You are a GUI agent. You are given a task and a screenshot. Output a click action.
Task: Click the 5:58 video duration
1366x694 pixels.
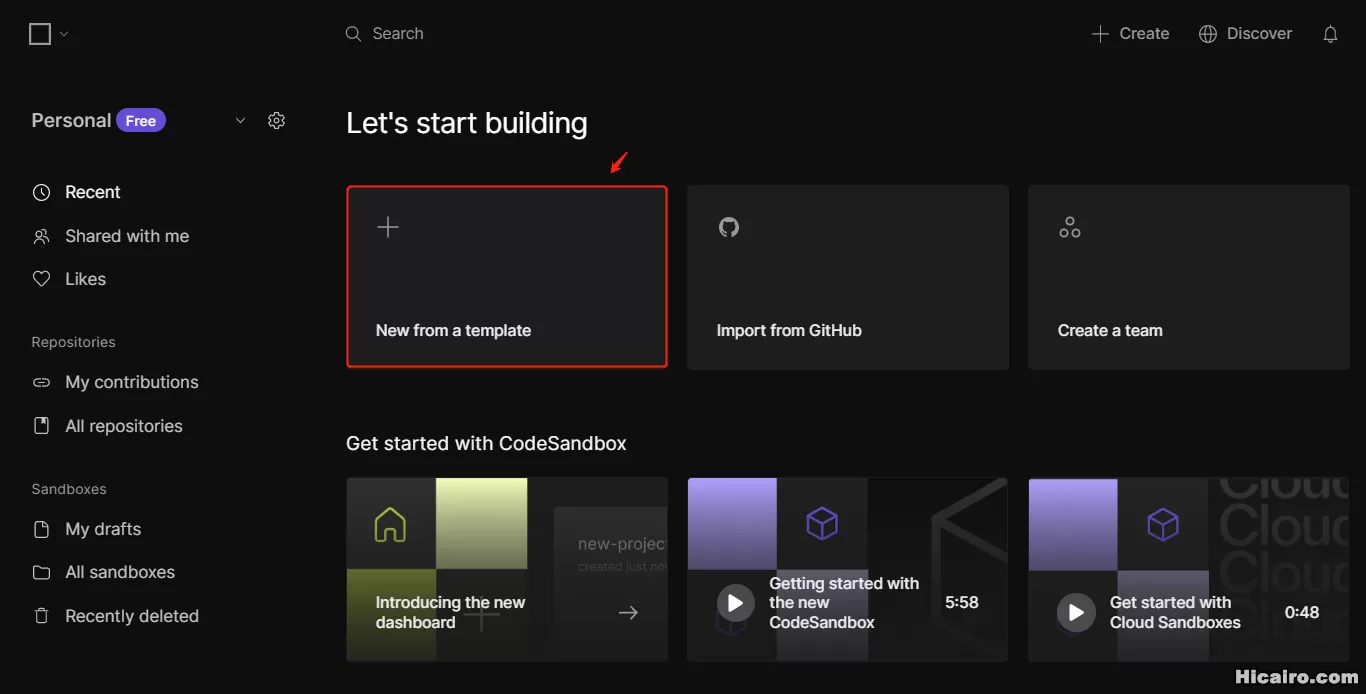click(962, 603)
